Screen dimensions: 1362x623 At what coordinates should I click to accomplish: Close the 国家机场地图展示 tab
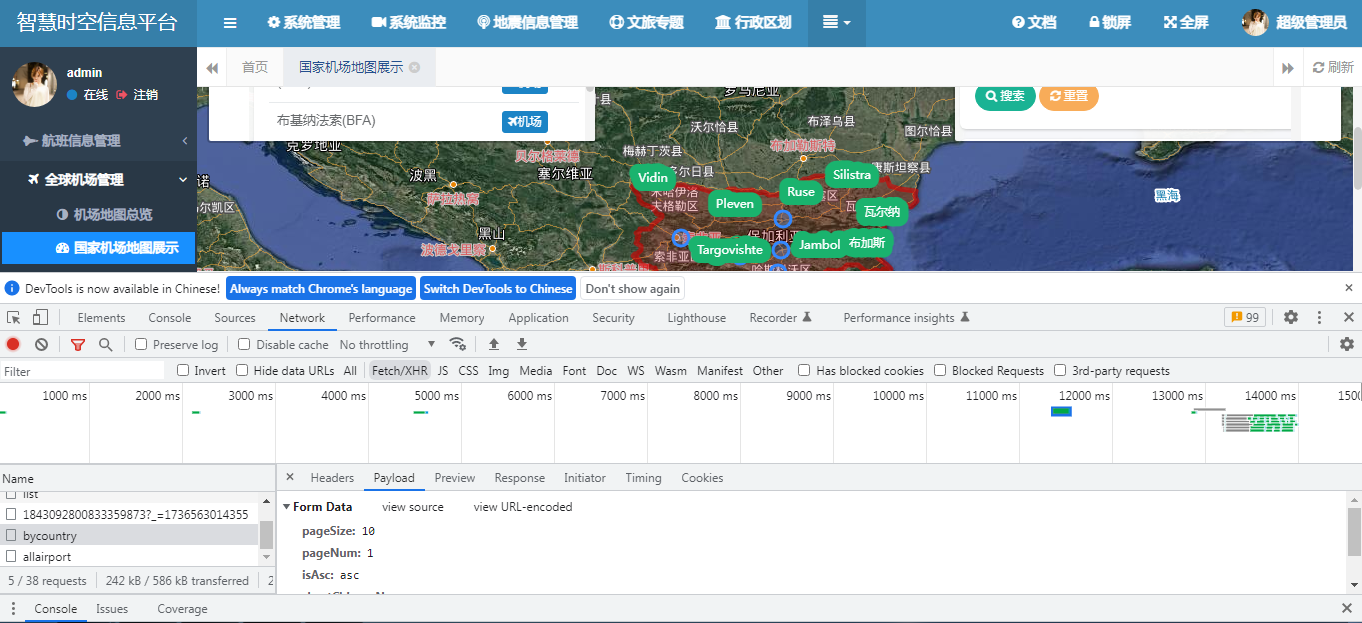(415, 67)
